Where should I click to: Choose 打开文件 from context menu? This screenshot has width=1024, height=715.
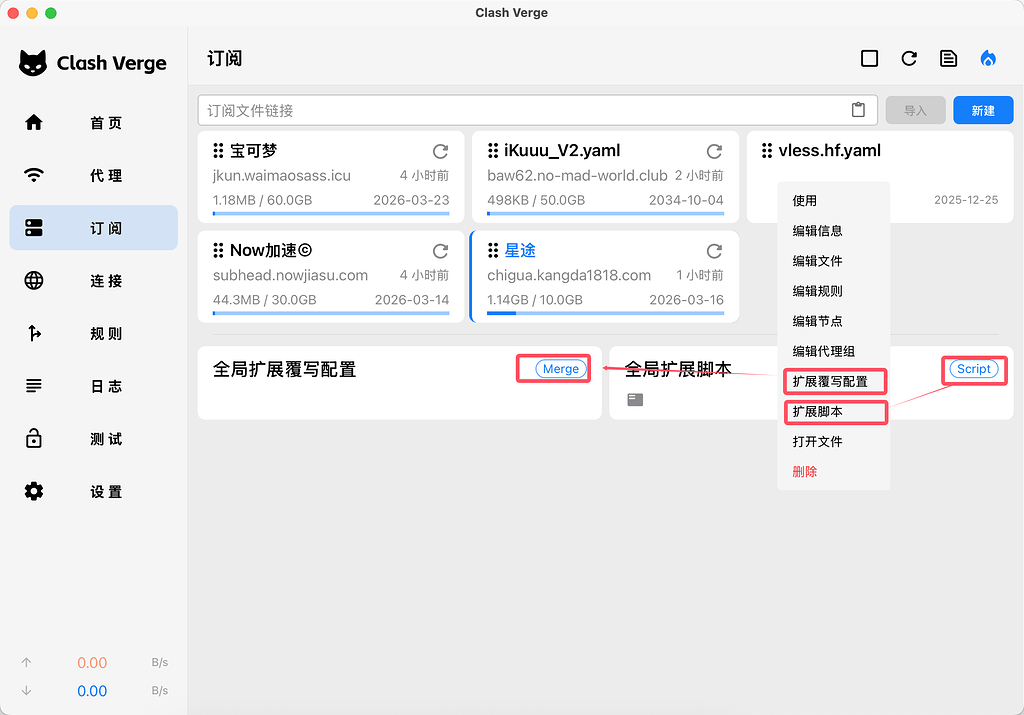pyautogui.click(x=834, y=441)
